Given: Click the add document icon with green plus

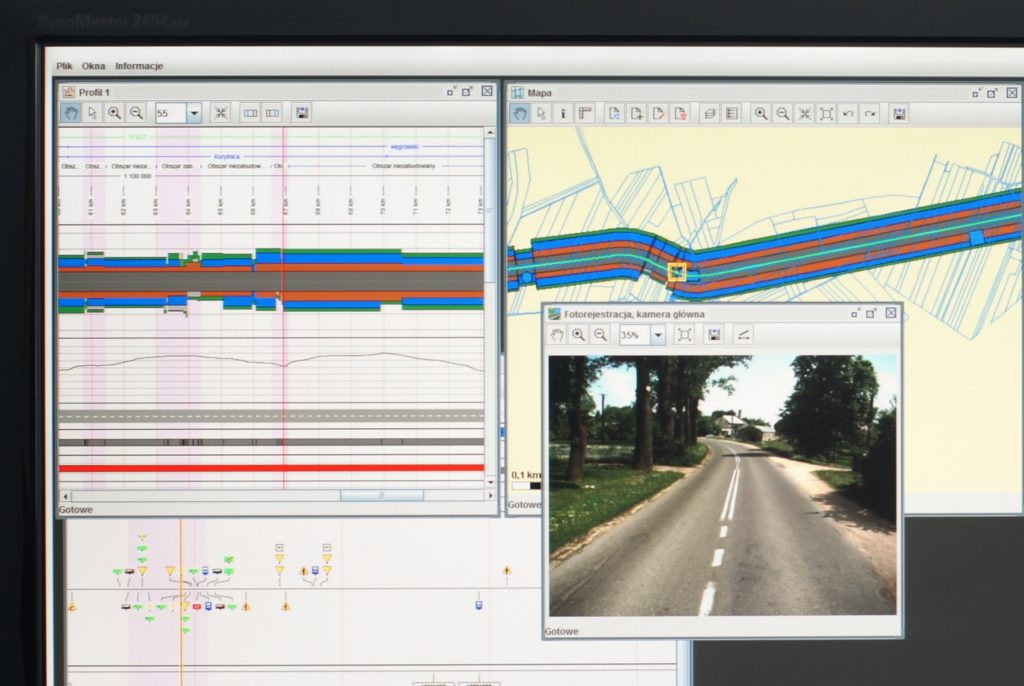Looking at the screenshot, I should pyautogui.click(x=636, y=114).
